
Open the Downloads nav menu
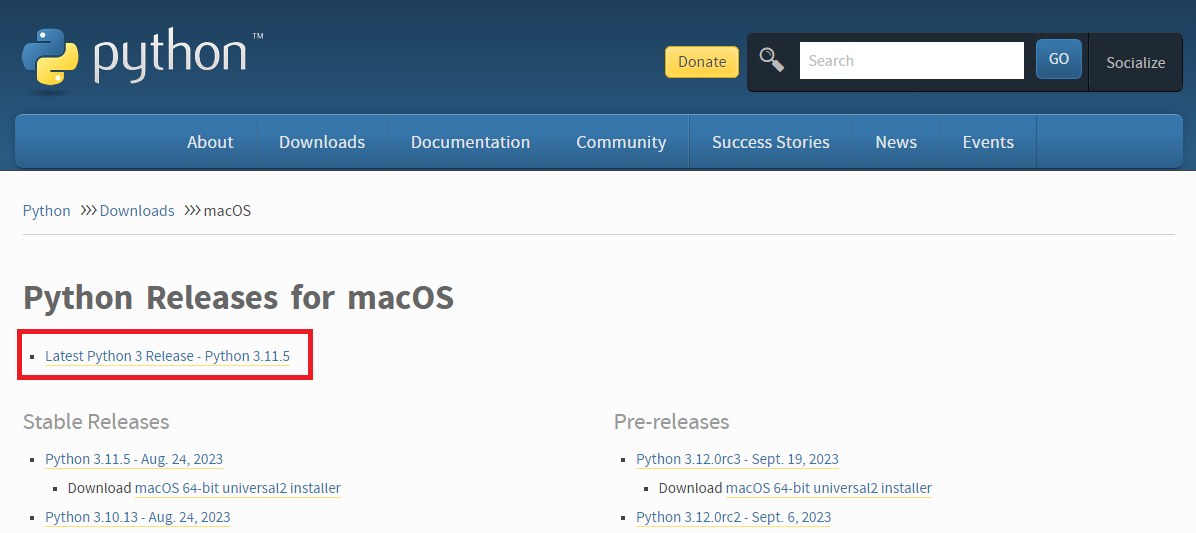click(x=322, y=142)
